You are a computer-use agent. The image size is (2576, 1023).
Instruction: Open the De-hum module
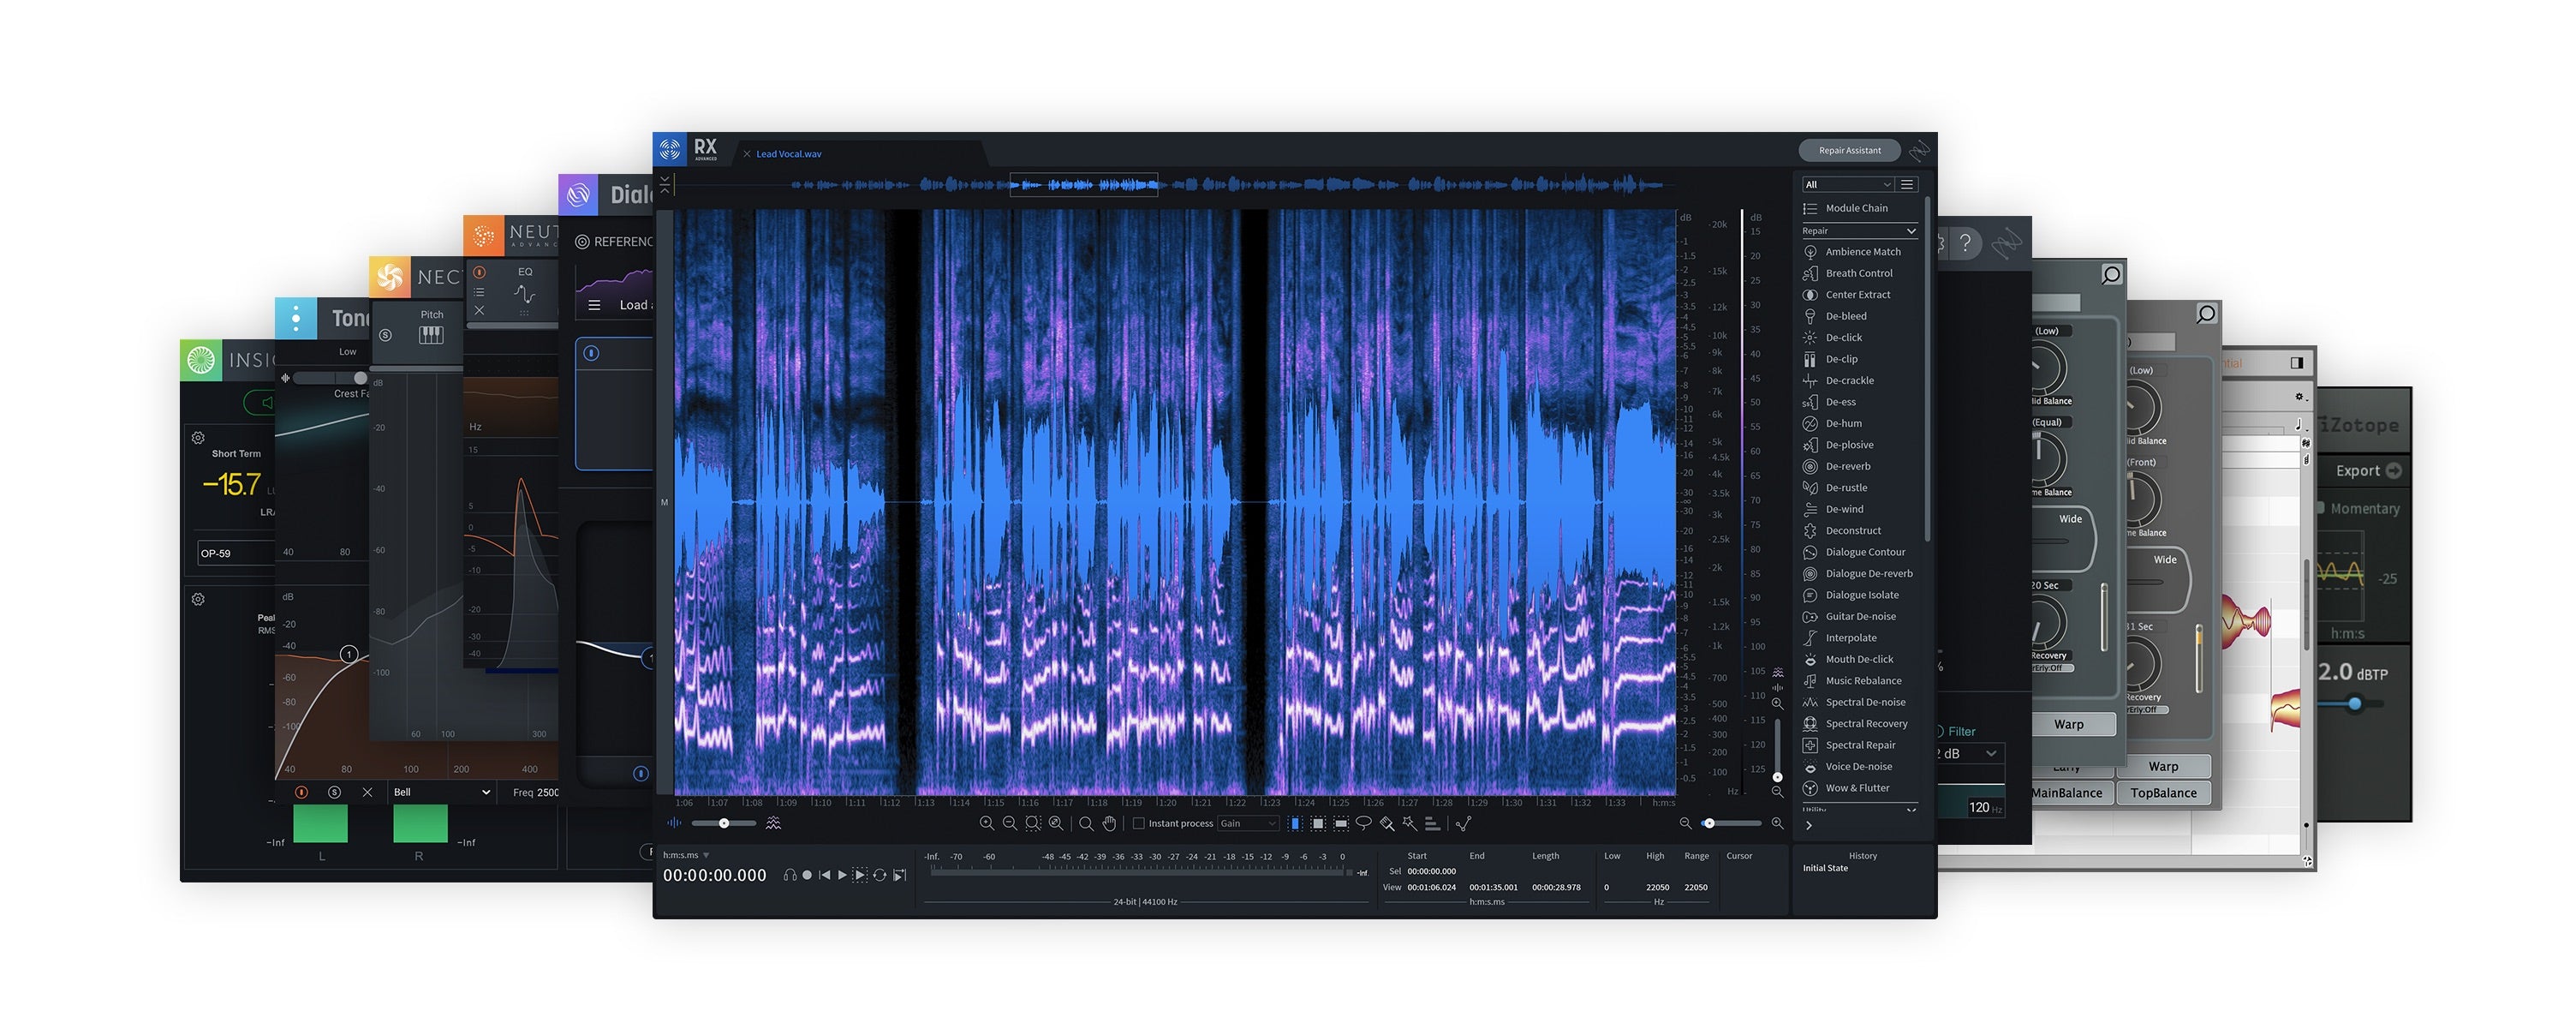tap(1843, 423)
